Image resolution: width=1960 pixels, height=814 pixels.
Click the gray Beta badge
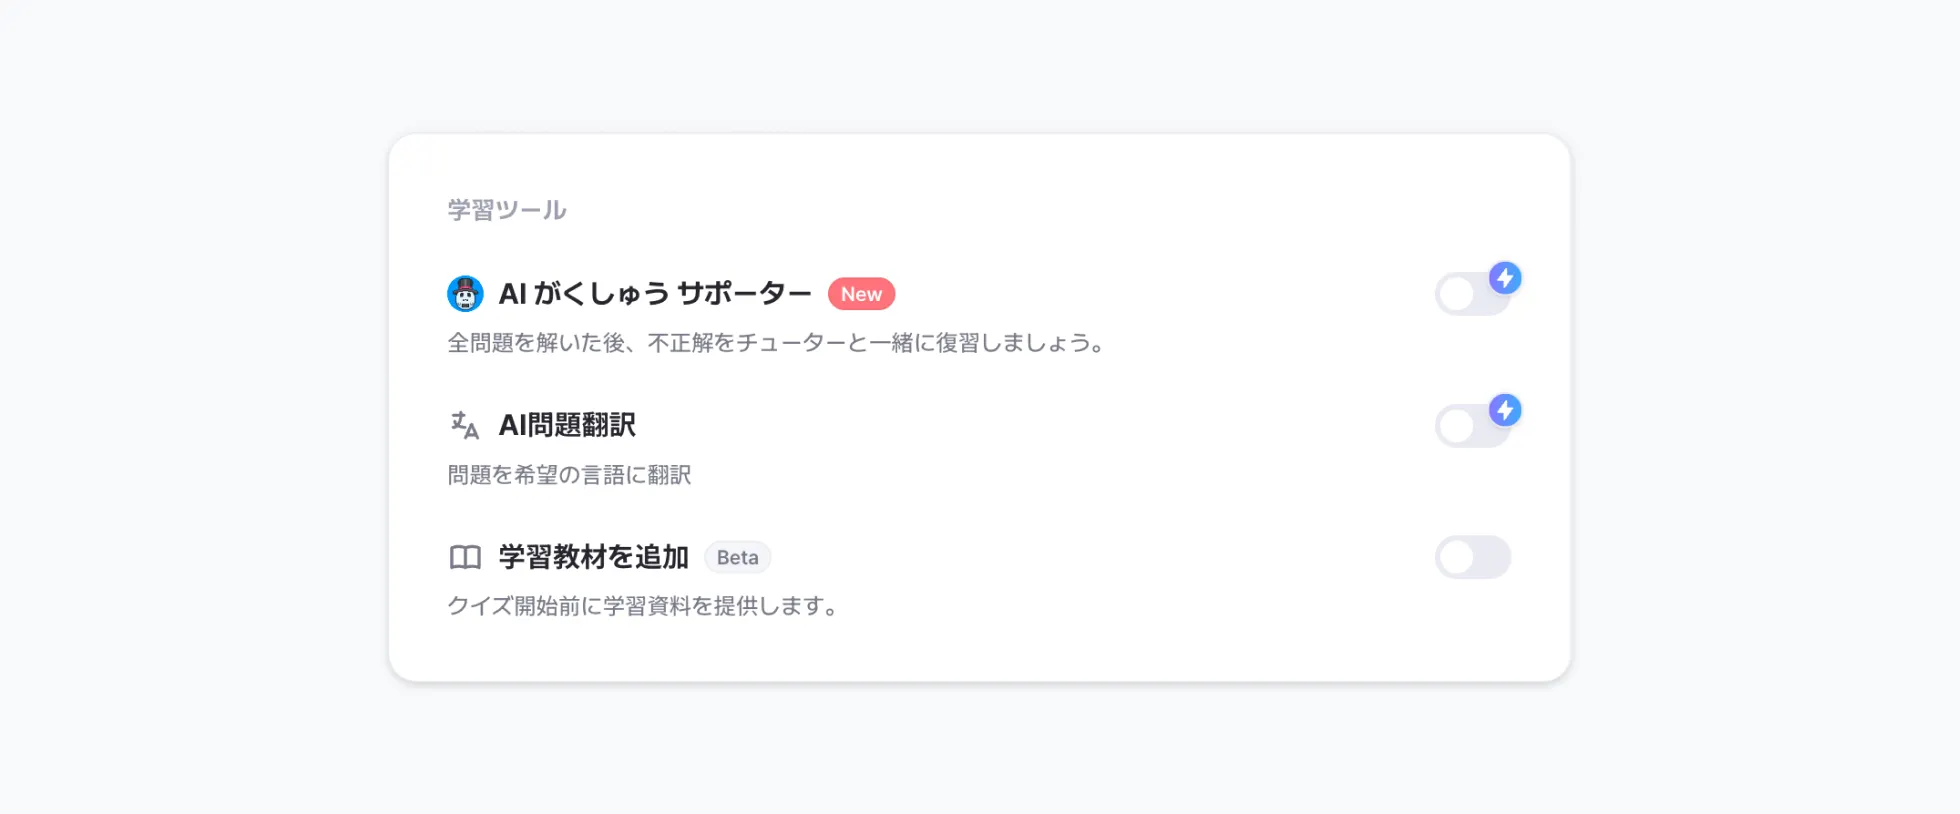coord(737,557)
